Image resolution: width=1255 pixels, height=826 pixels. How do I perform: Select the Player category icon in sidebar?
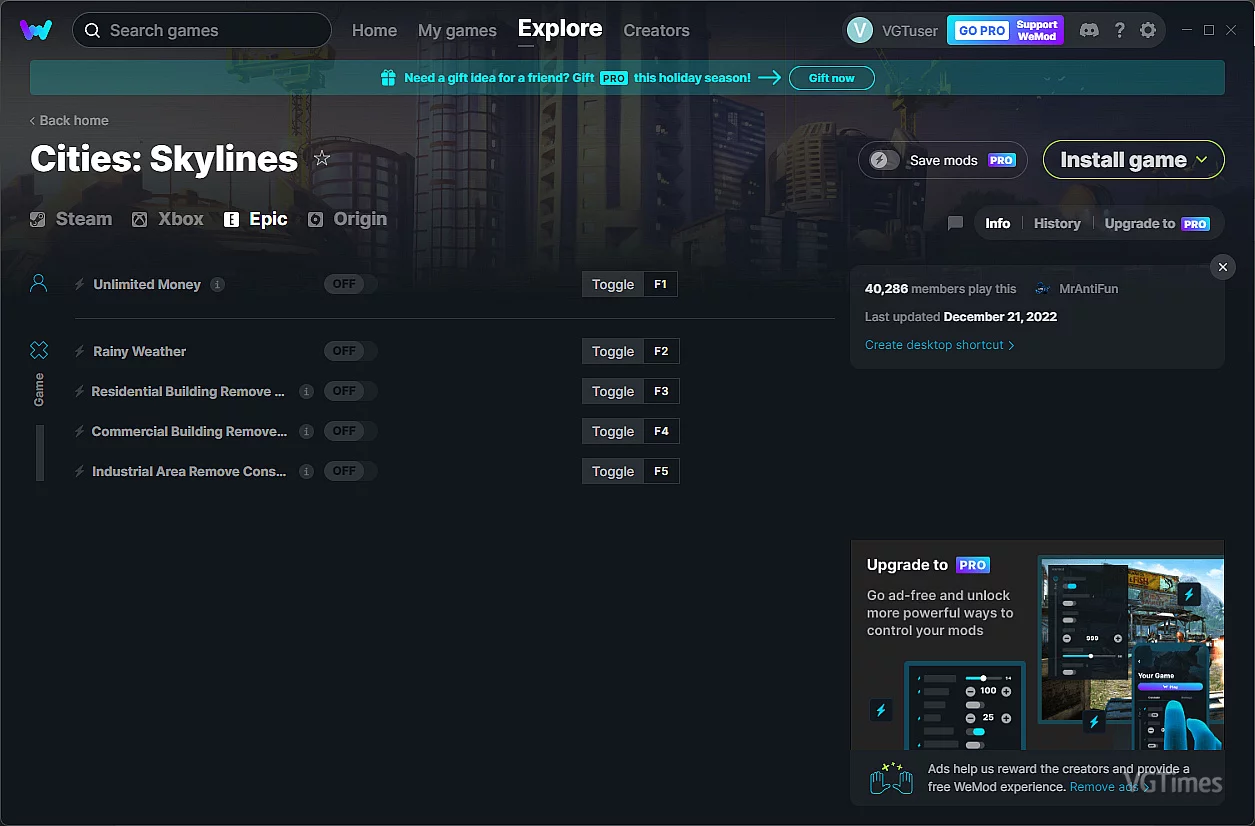point(39,284)
